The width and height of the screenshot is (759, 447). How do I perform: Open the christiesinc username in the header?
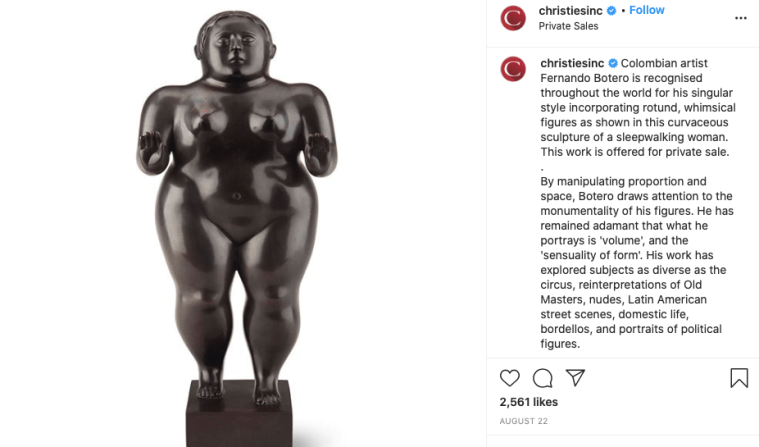(x=571, y=10)
